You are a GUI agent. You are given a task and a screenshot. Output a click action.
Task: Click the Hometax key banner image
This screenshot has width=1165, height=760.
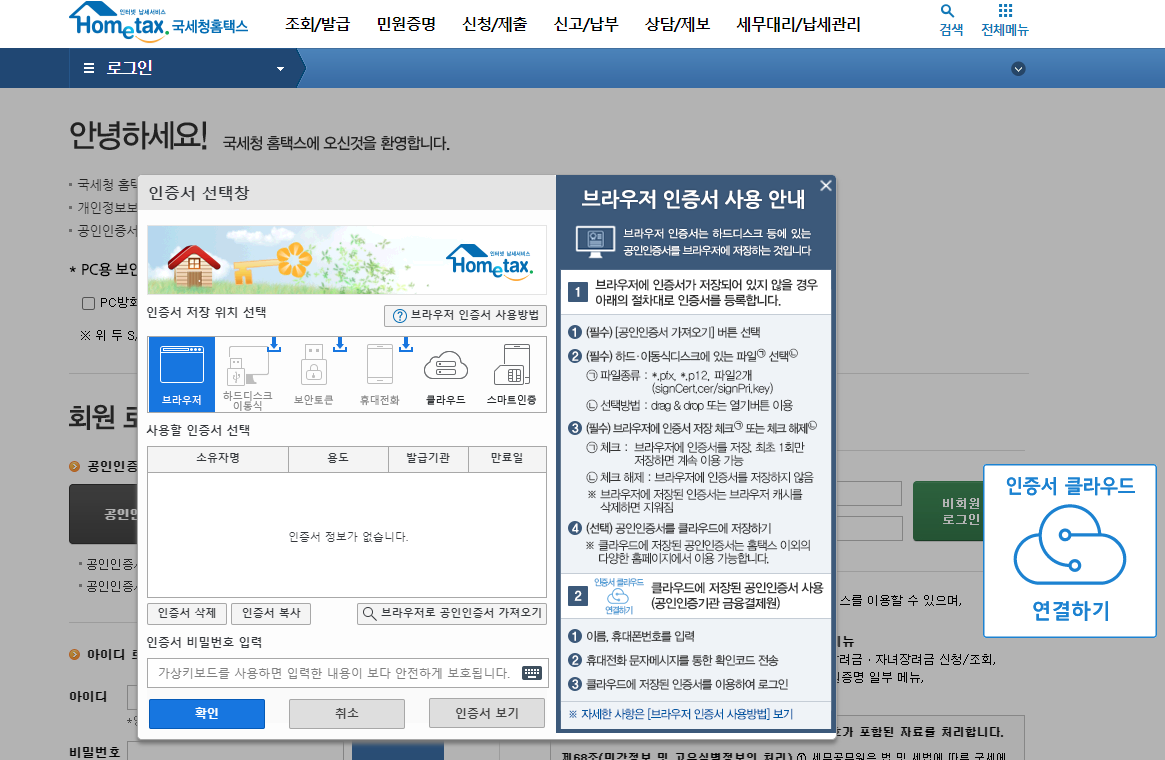[x=347, y=260]
